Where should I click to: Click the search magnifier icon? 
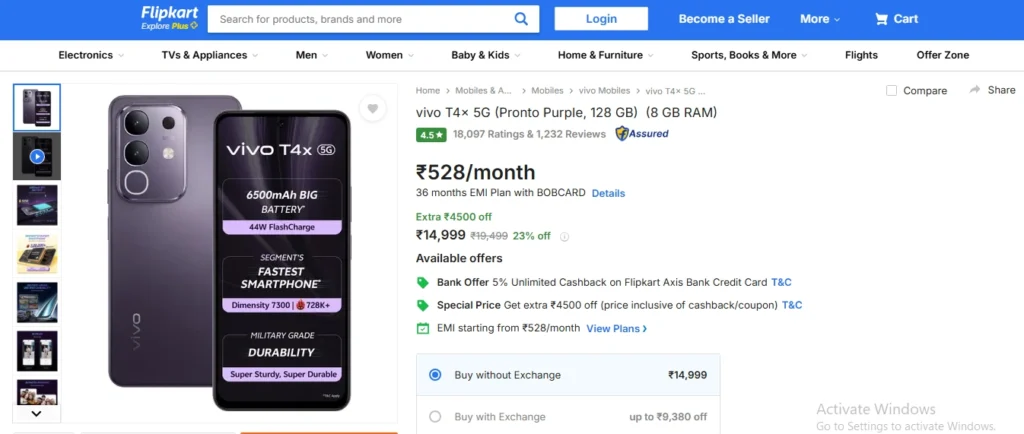tap(521, 19)
